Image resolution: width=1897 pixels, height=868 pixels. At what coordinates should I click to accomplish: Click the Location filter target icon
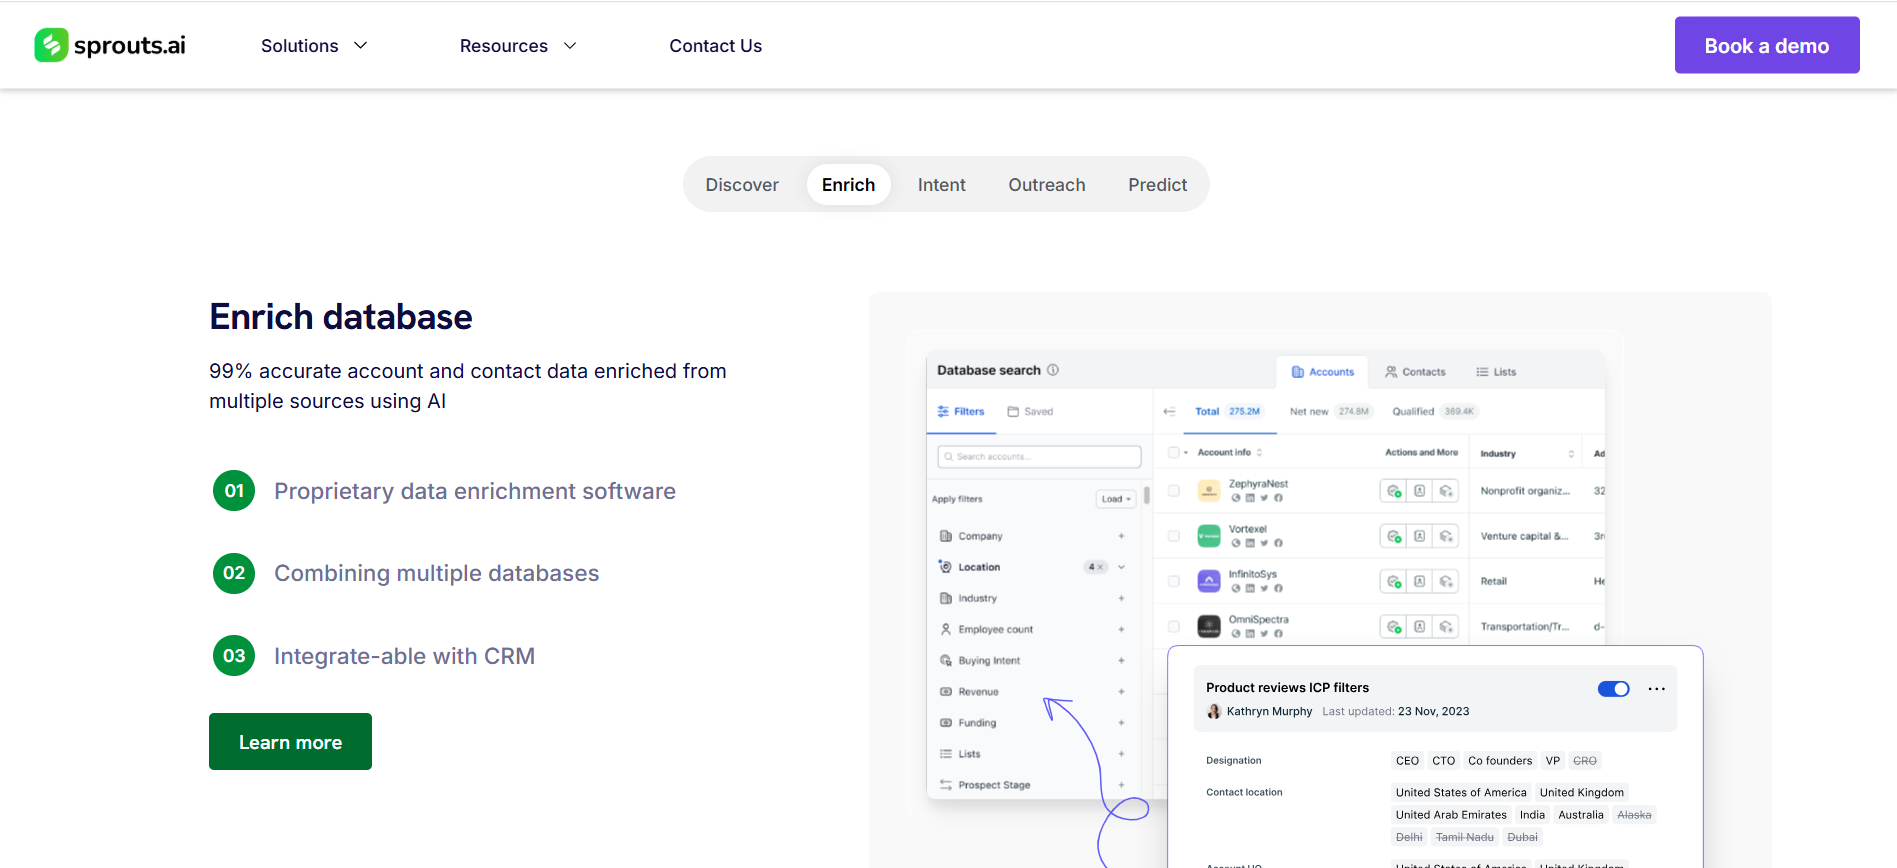[x=946, y=567]
